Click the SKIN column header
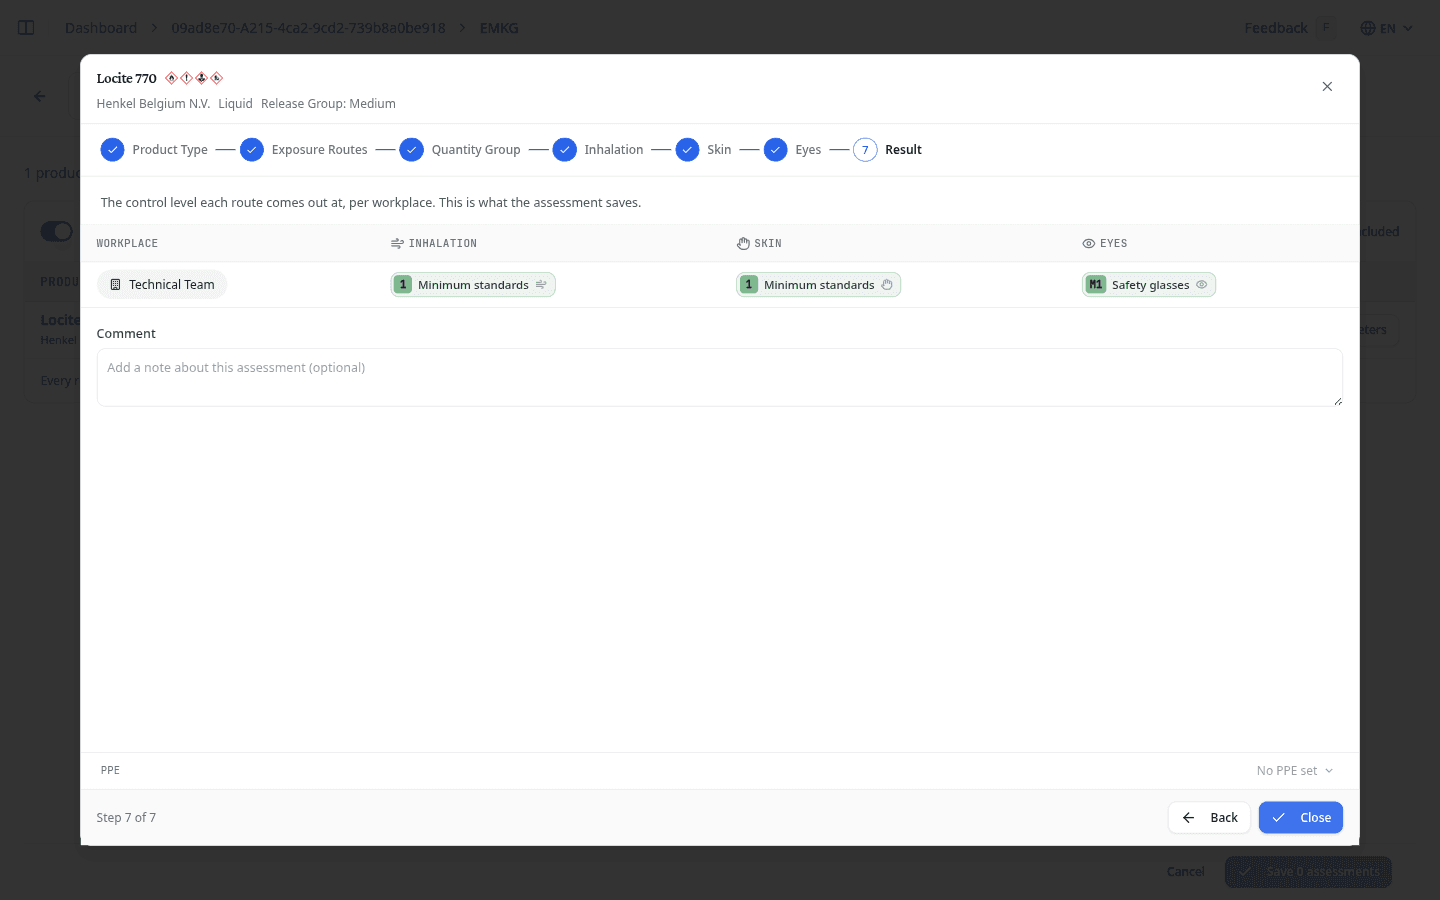 (759, 244)
